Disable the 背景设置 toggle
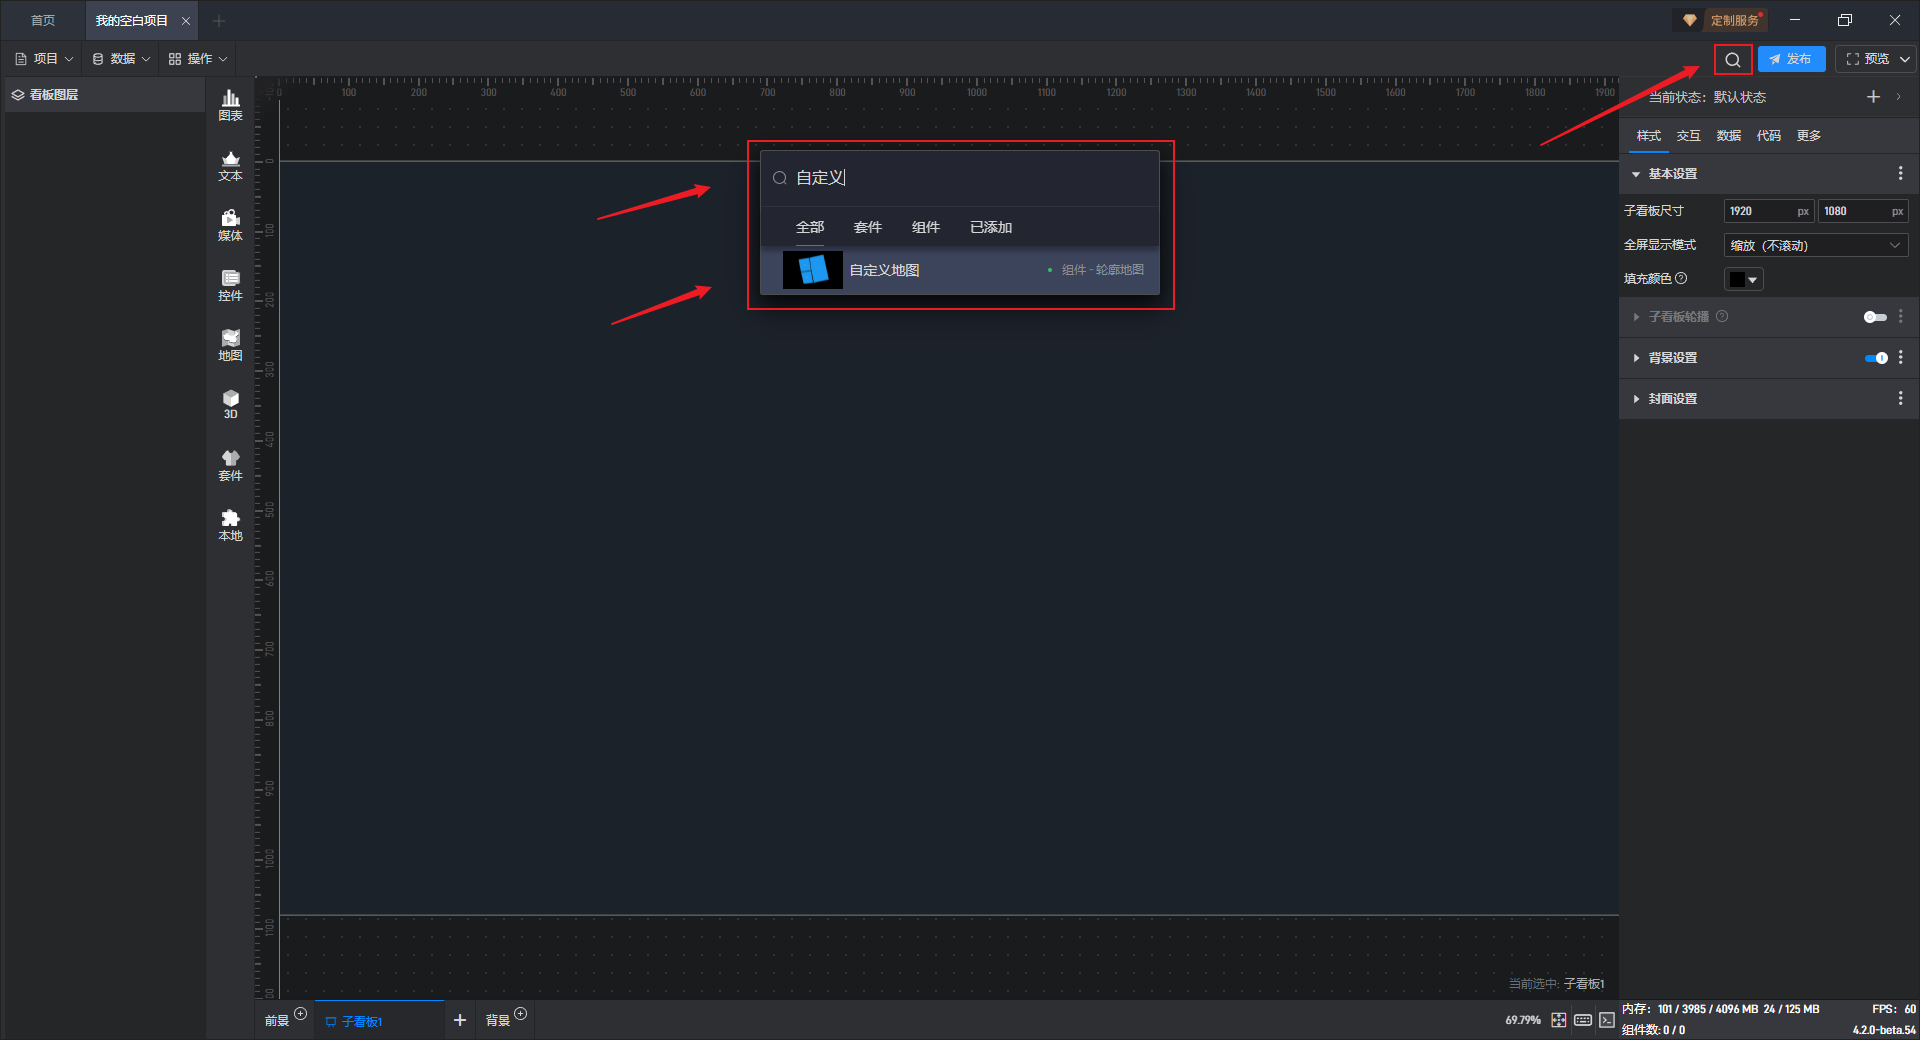1920x1040 pixels. (x=1876, y=358)
